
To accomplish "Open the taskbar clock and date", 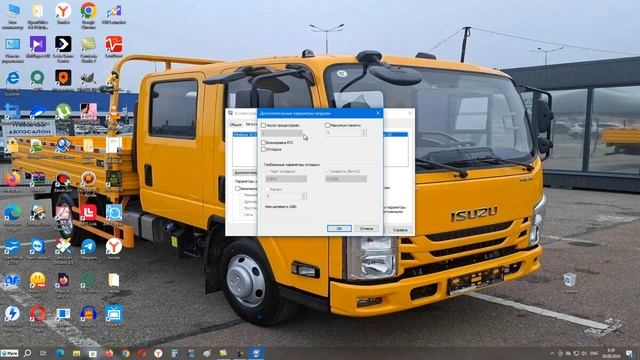I will 611,353.
